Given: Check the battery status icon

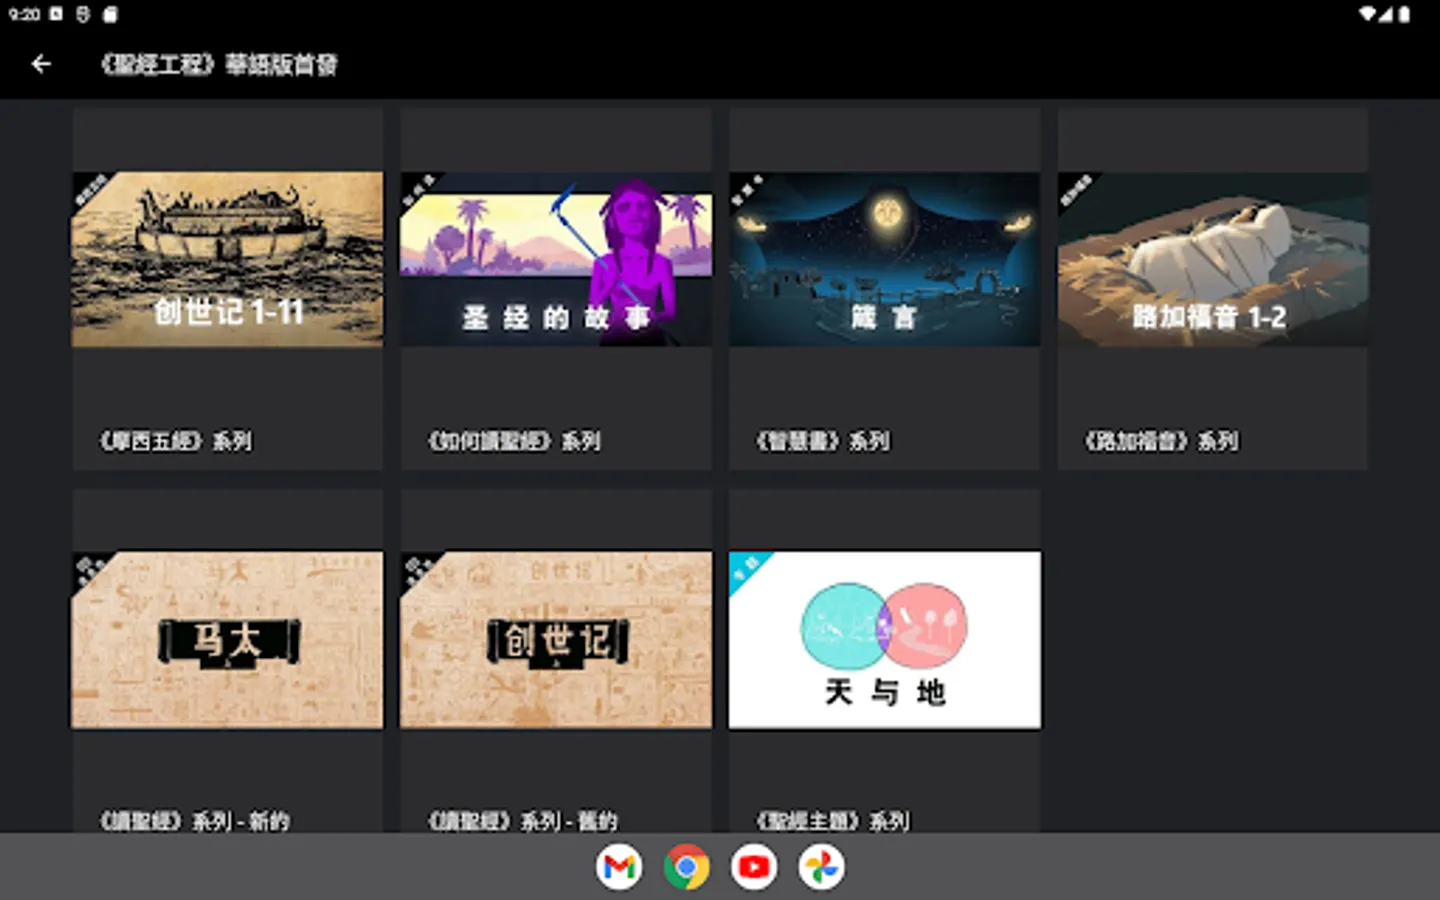Looking at the screenshot, I should [1404, 14].
